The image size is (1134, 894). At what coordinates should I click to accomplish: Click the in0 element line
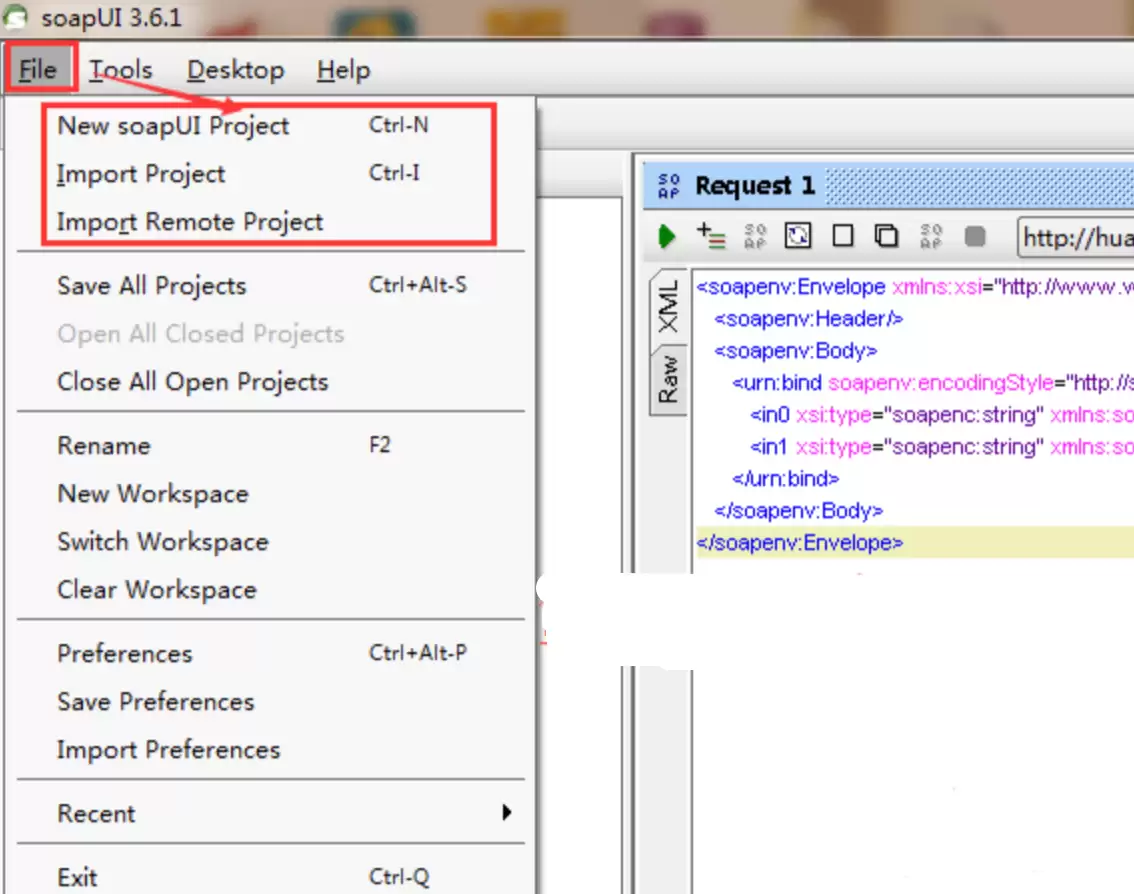(941, 415)
